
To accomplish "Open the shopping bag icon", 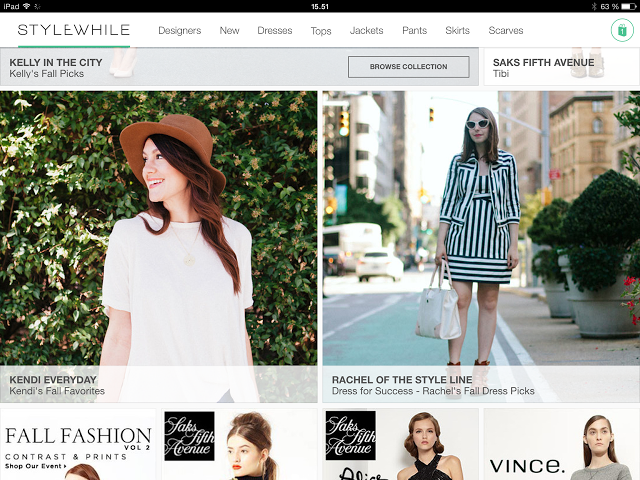I will pyautogui.click(x=620, y=30).
